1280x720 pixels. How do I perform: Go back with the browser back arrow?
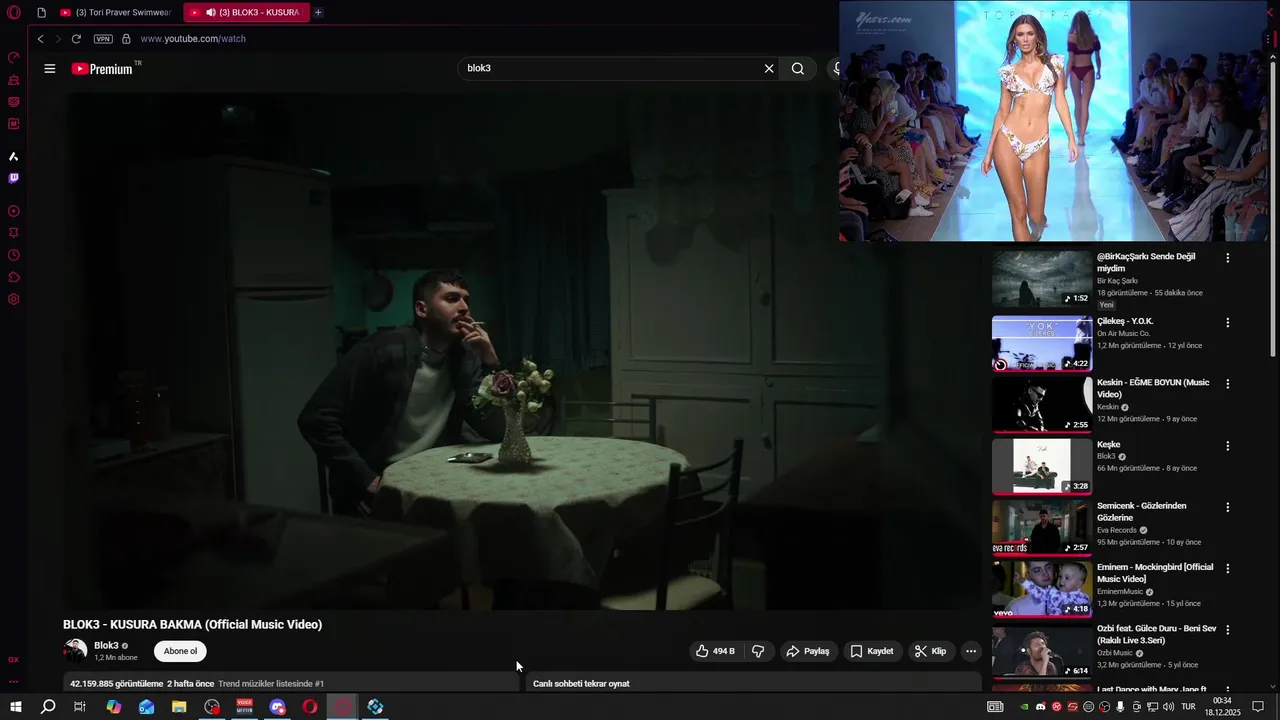pos(40,39)
